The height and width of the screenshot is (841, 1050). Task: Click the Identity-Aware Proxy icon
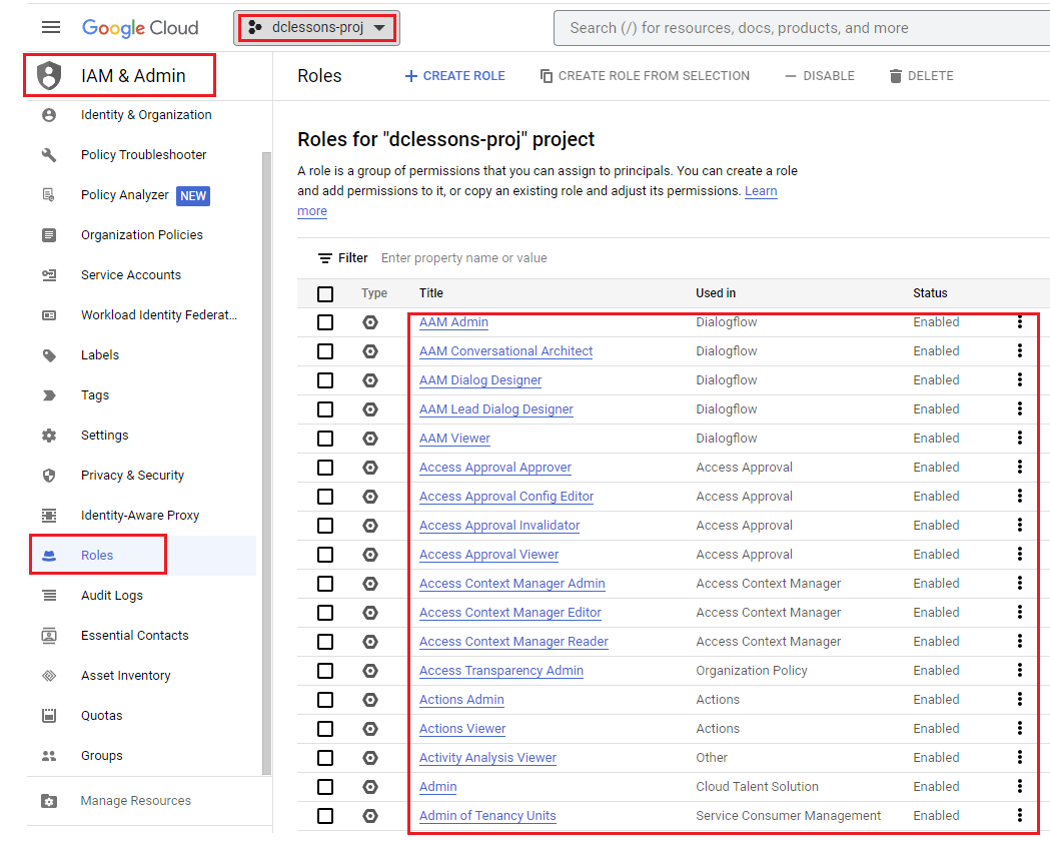(x=49, y=515)
